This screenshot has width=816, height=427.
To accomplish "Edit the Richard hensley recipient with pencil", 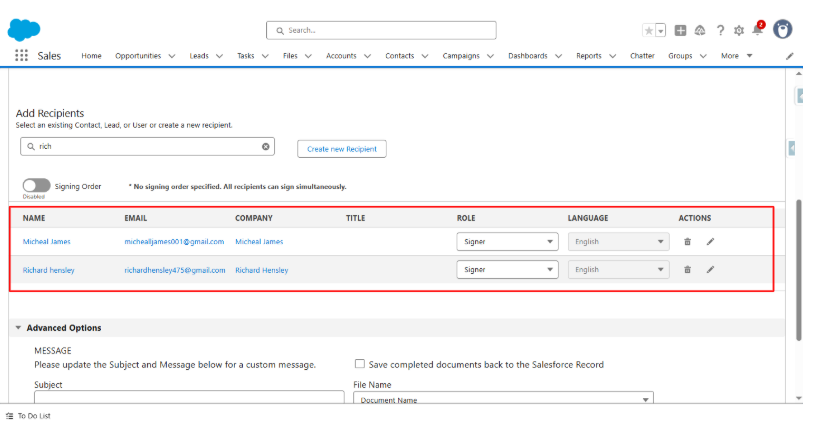I will (710, 269).
